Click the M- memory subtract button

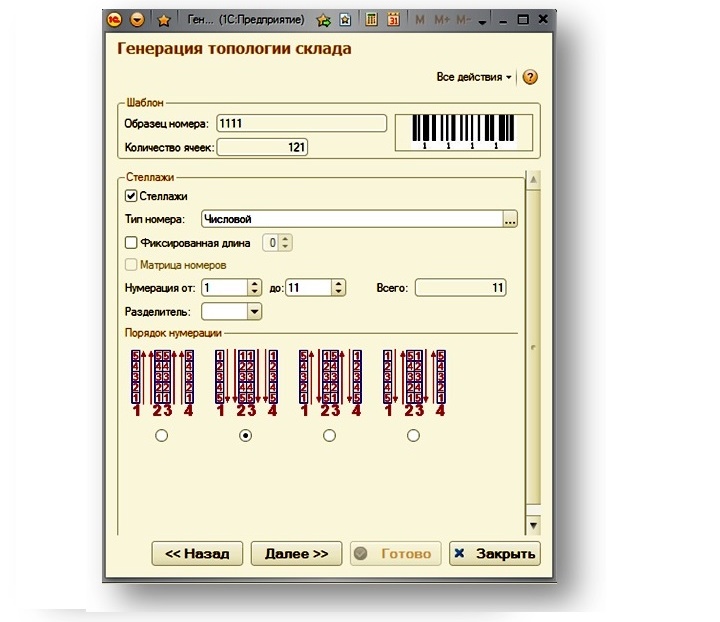coord(463,20)
